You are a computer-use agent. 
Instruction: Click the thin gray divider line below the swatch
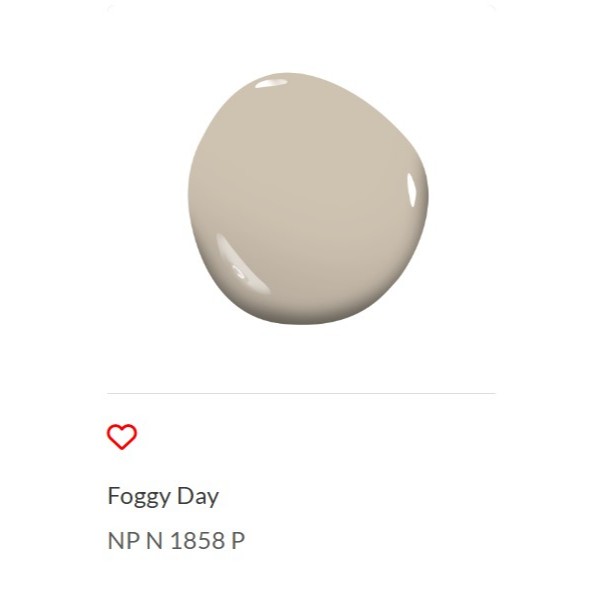coord(301,393)
